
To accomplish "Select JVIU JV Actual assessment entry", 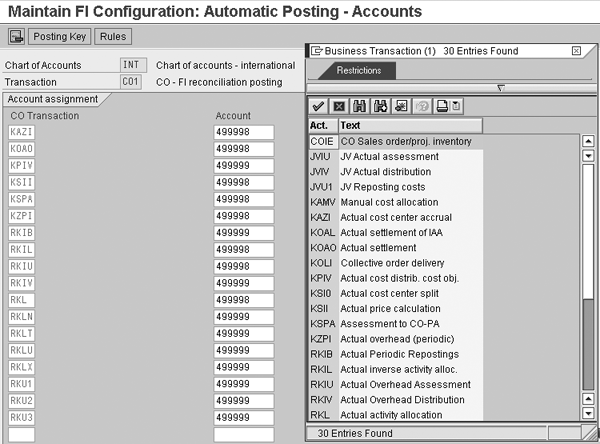I will (396, 157).
